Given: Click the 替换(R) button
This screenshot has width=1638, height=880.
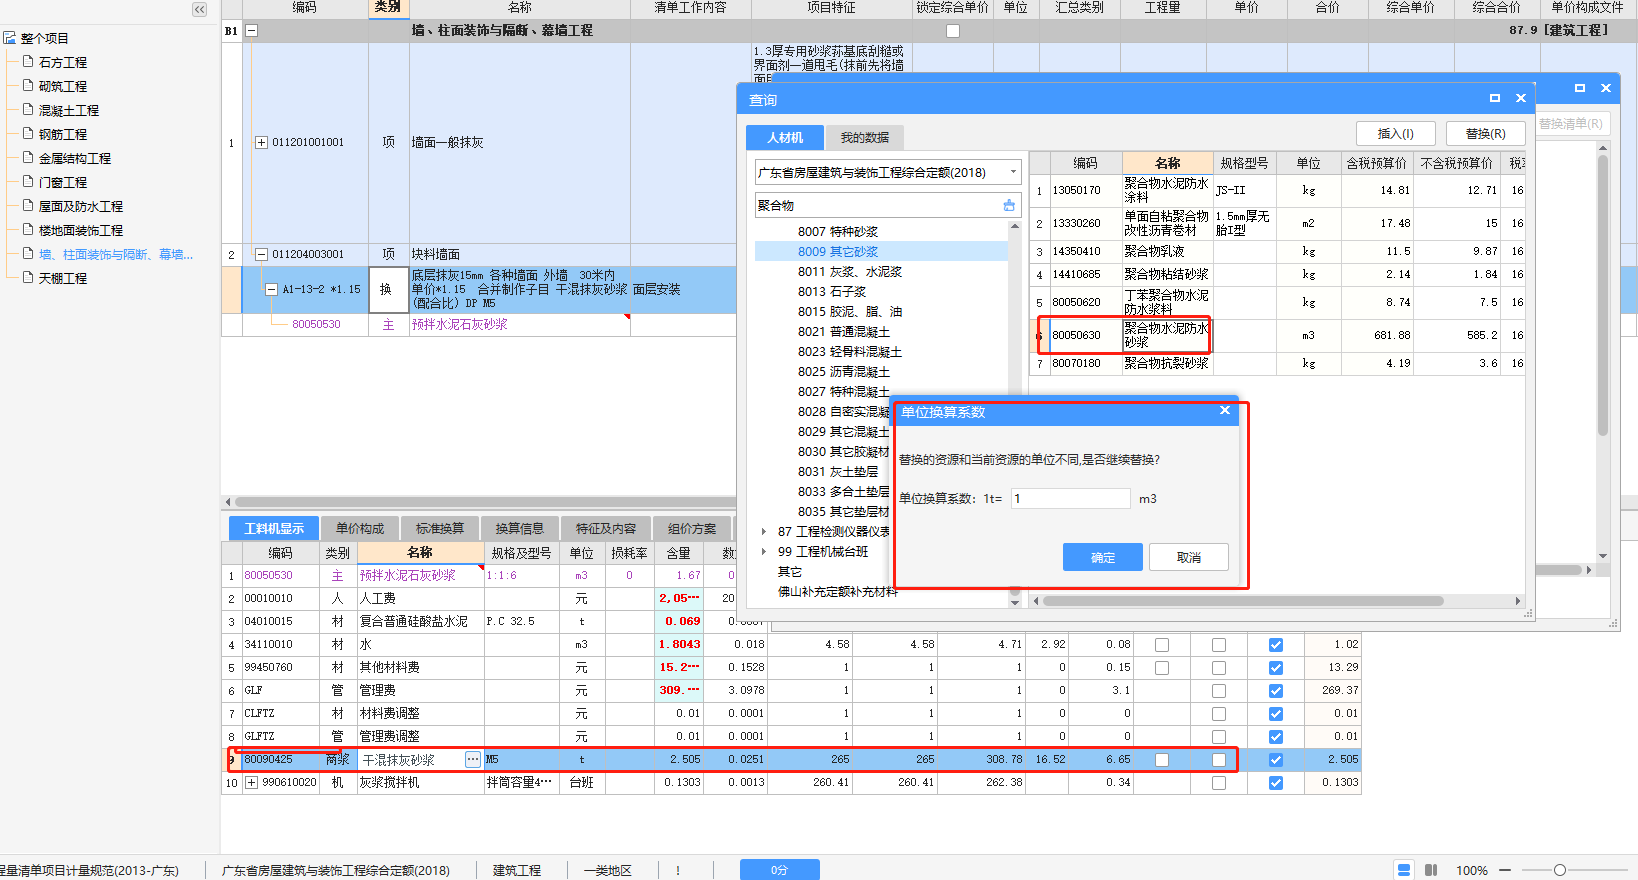Looking at the screenshot, I should (x=1486, y=134).
